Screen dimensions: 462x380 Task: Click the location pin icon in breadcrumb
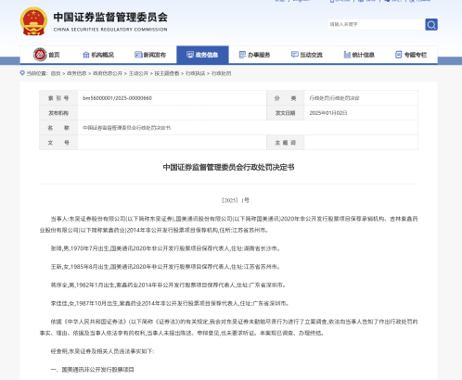22,73
